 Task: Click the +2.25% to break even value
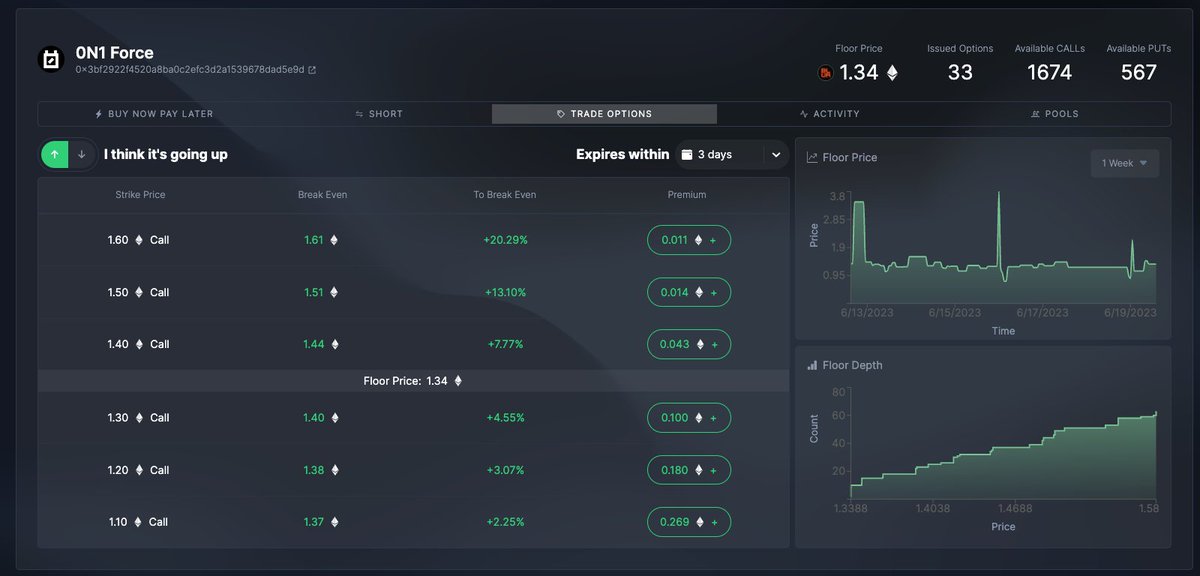[505, 522]
